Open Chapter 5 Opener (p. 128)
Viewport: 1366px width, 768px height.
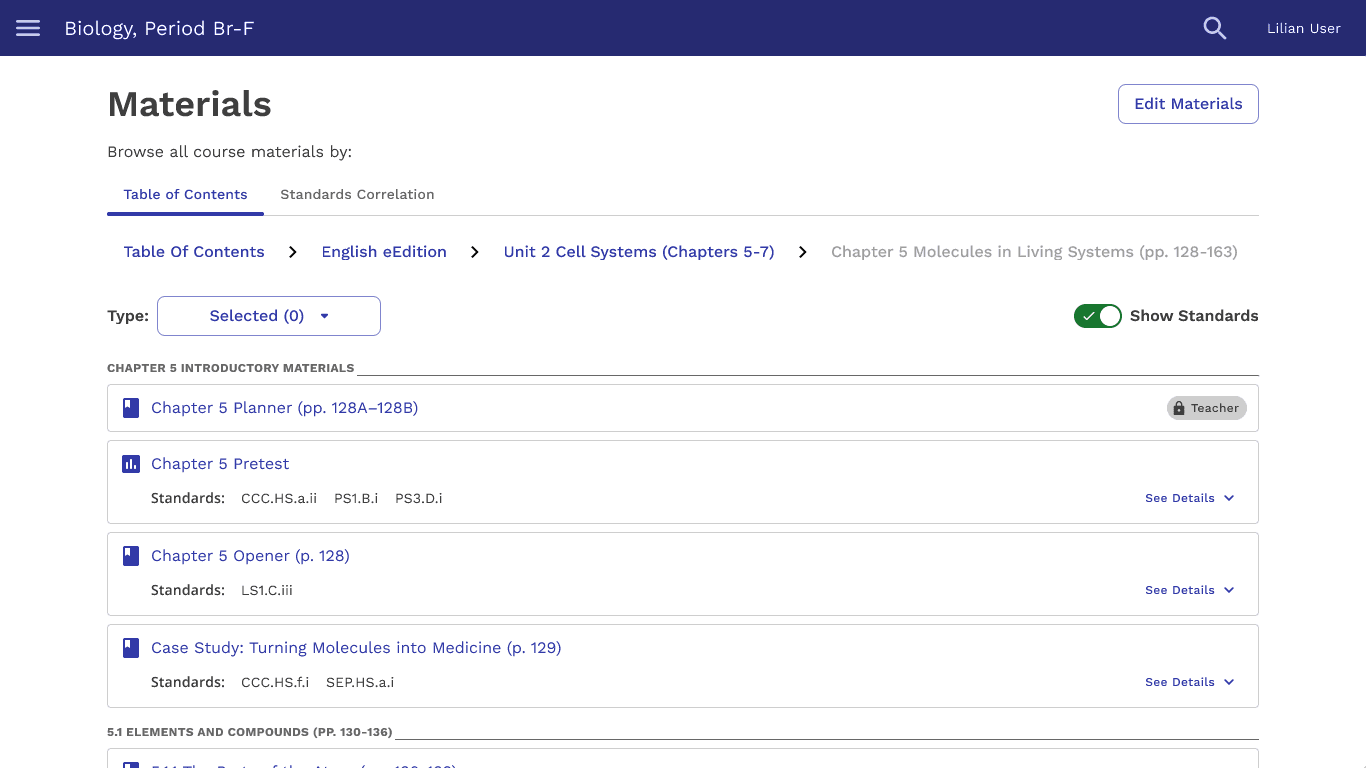click(250, 555)
